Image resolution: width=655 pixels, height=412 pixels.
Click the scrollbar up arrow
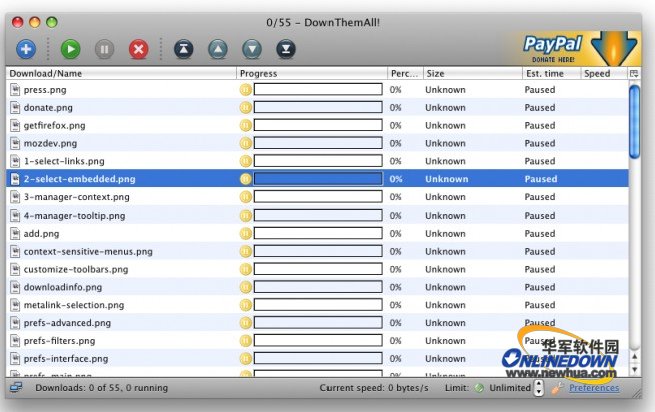coord(635,356)
